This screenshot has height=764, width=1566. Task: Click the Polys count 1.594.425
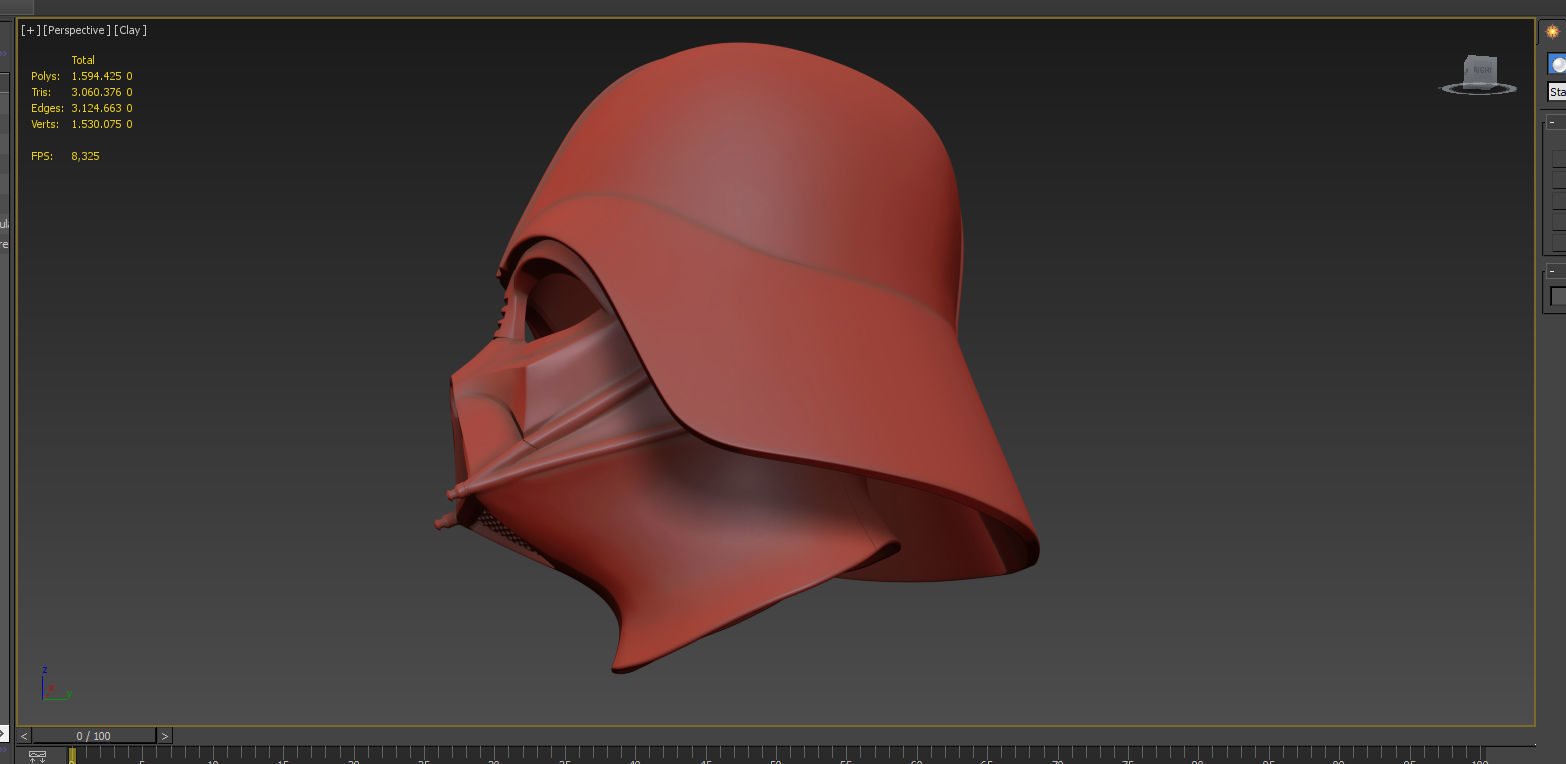pyautogui.click(x=98, y=76)
